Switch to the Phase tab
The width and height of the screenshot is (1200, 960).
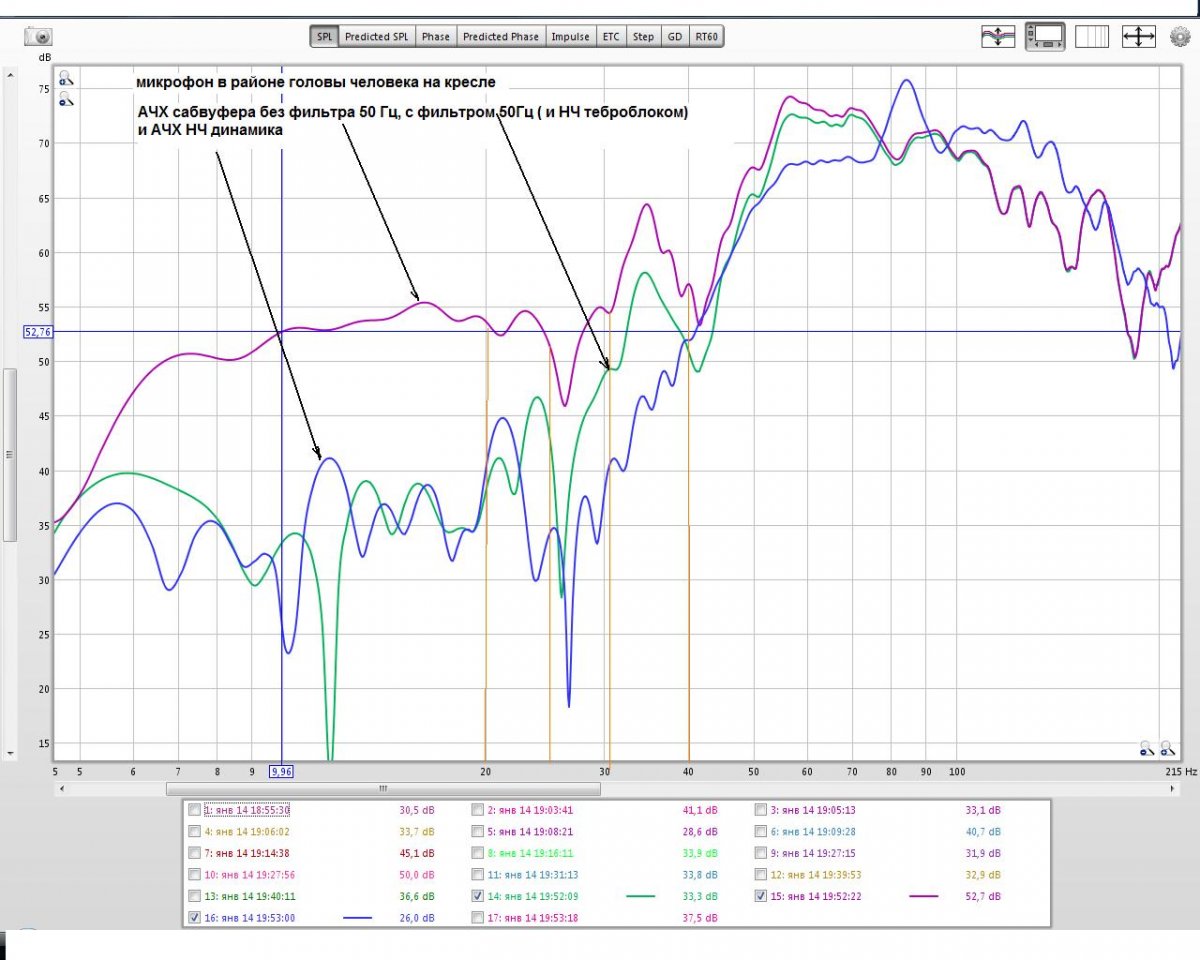pos(435,37)
